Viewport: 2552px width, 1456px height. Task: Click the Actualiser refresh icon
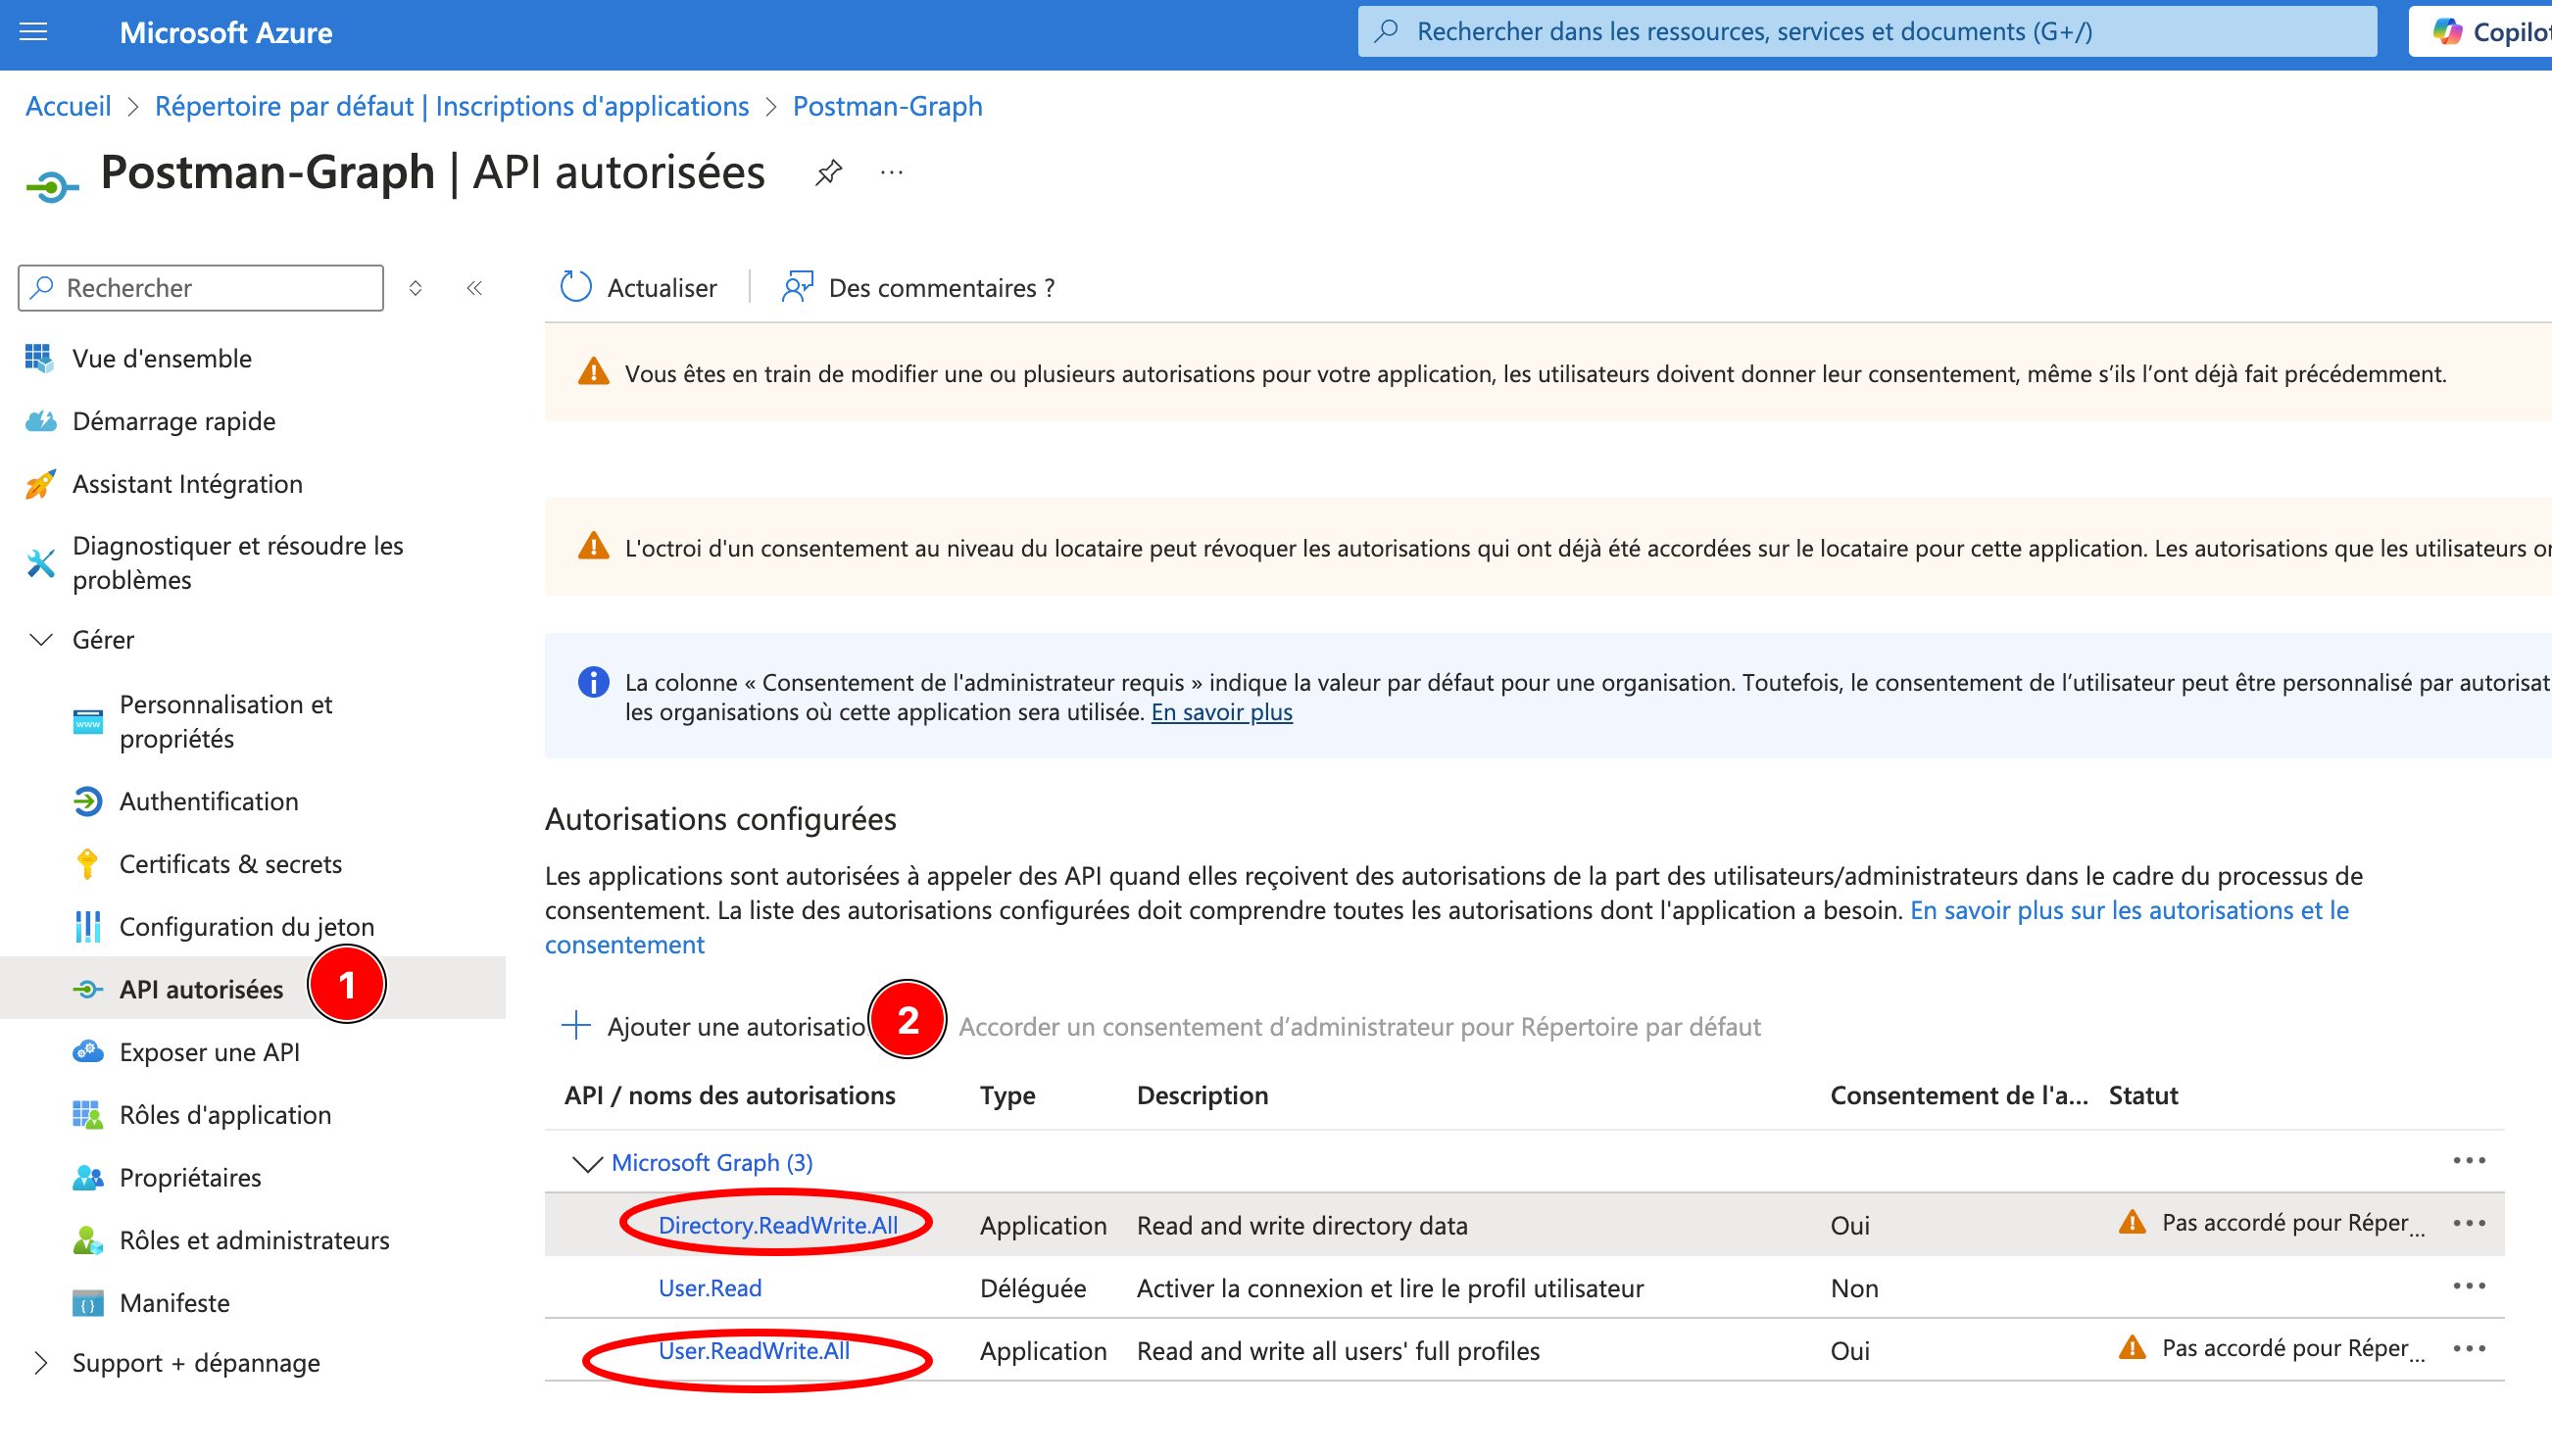click(x=576, y=287)
